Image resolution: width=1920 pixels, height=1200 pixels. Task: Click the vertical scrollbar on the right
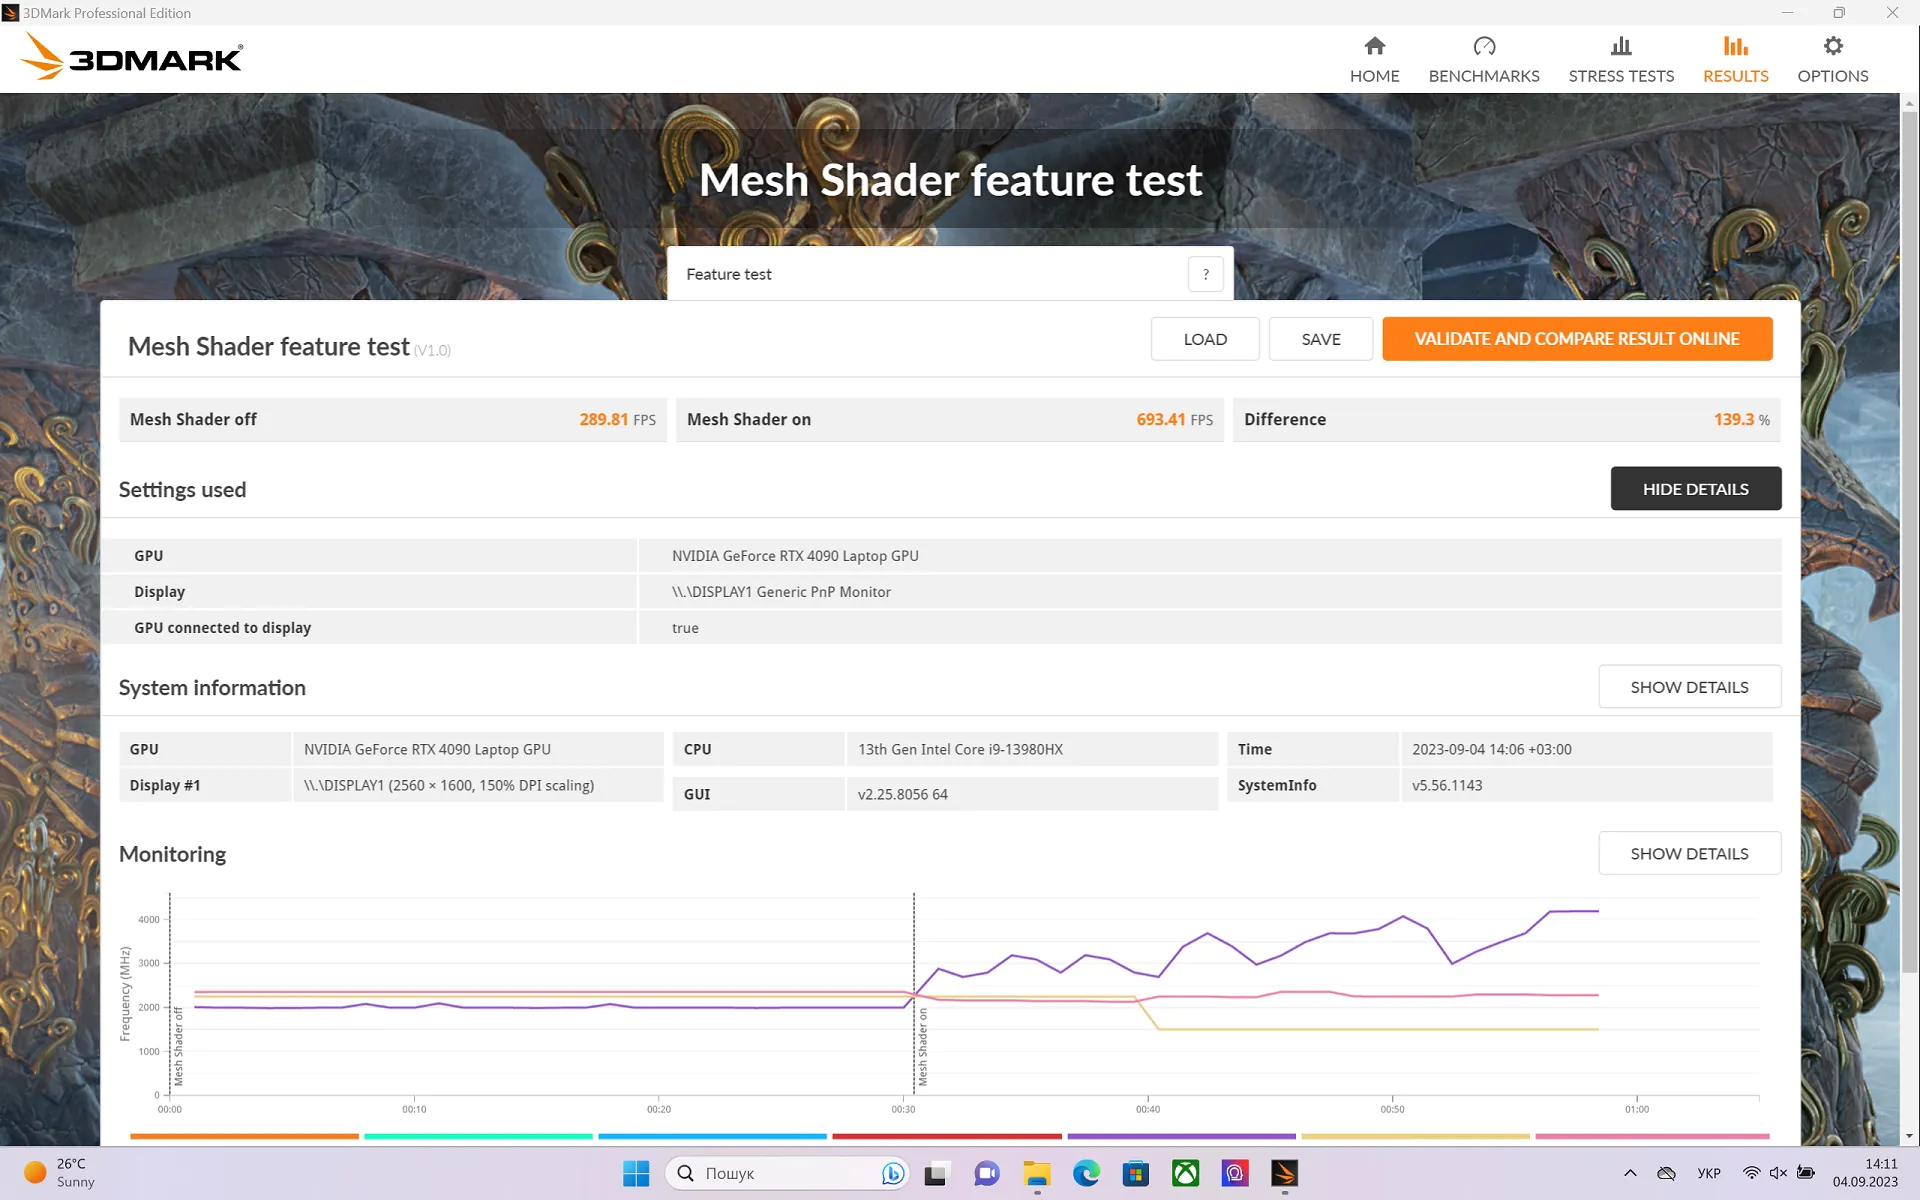1909,540
